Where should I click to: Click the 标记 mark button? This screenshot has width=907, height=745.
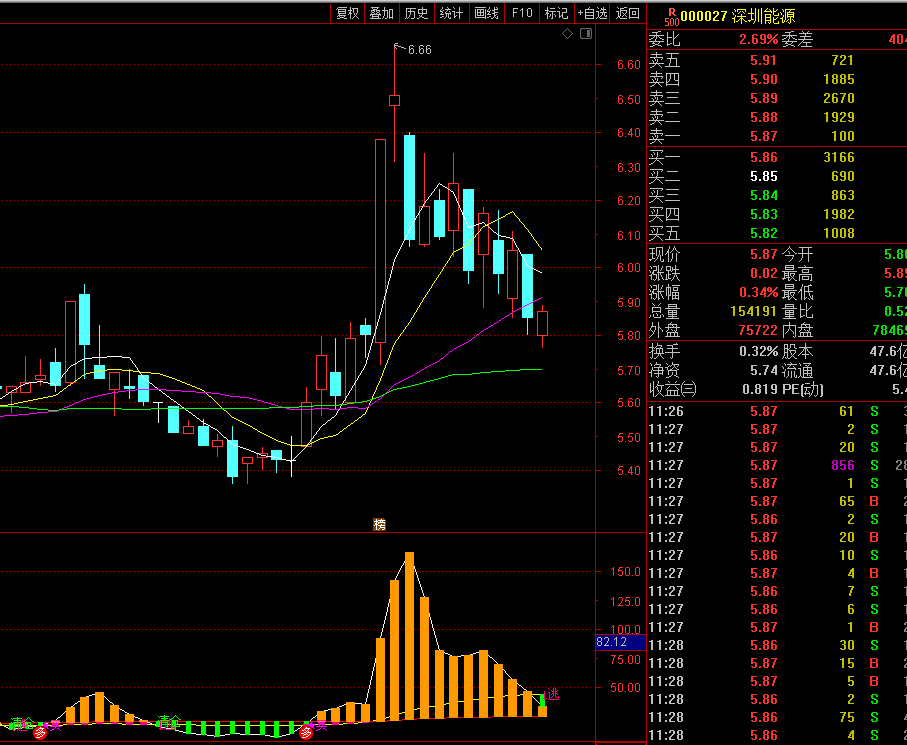pyautogui.click(x=556, y=13)
